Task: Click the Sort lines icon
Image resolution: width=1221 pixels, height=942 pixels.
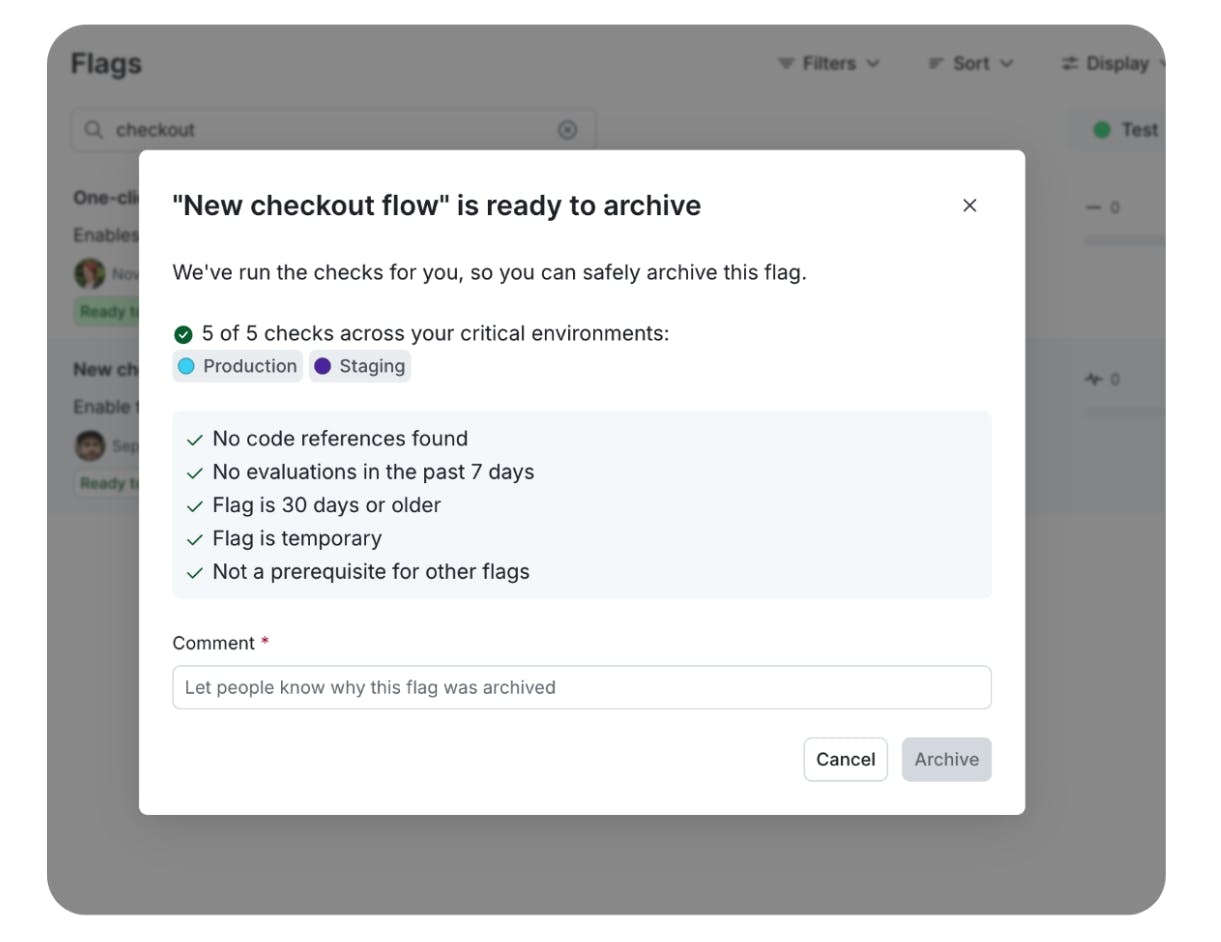Action: click(936, 64)
